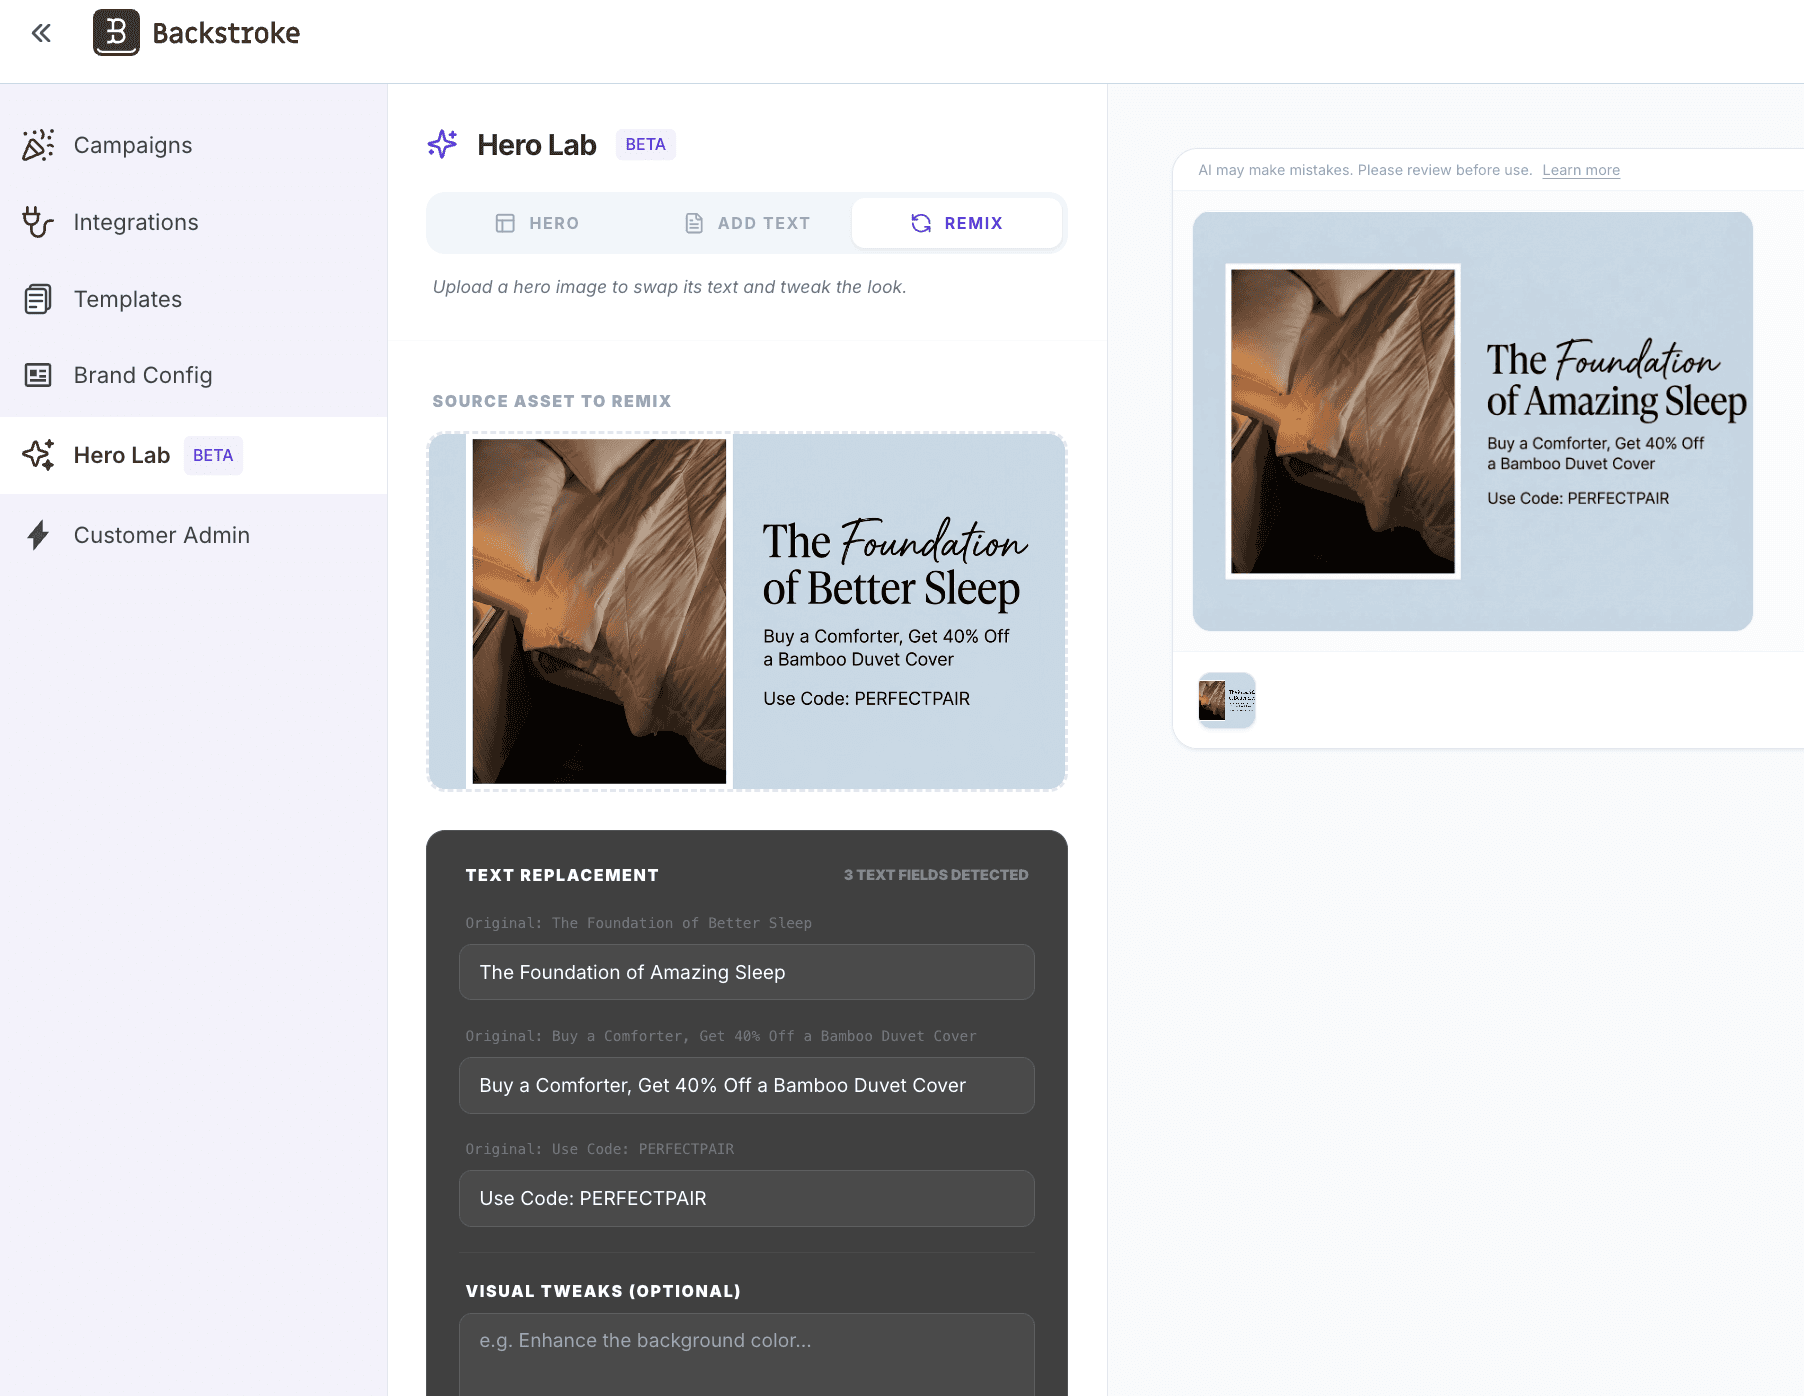1804x1396 pixels.
Task: Click the 'Upload a hero image to swap' description
Action: point(670,287)
